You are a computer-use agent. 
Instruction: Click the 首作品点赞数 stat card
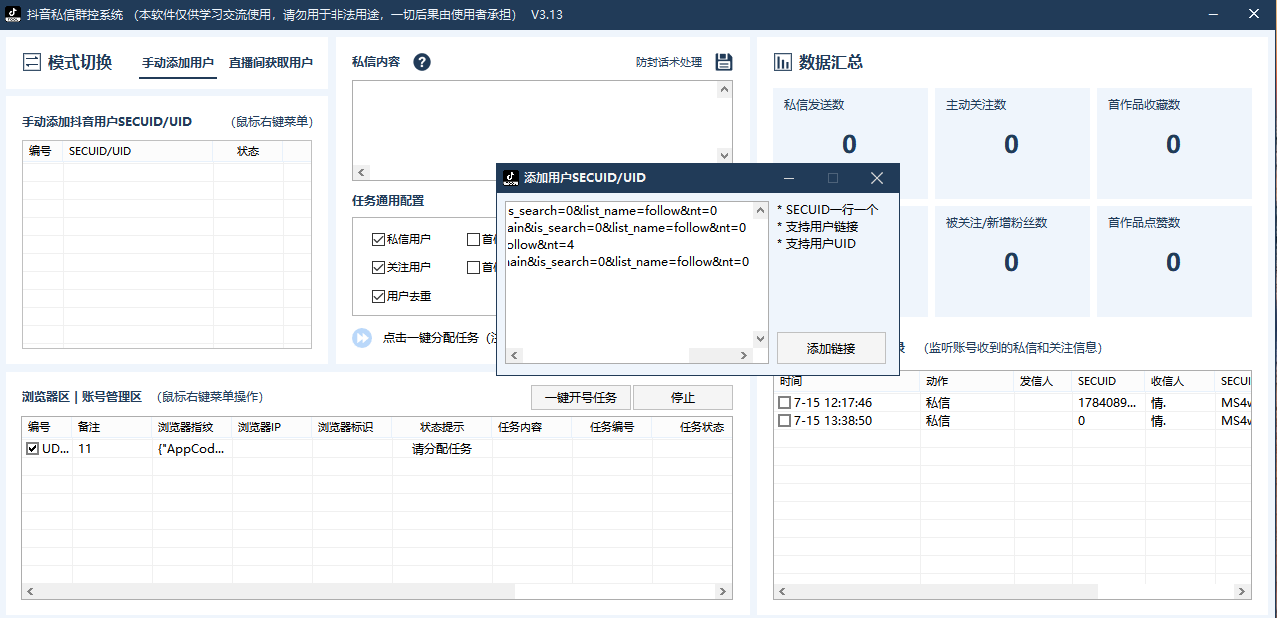click(1174, 260)
